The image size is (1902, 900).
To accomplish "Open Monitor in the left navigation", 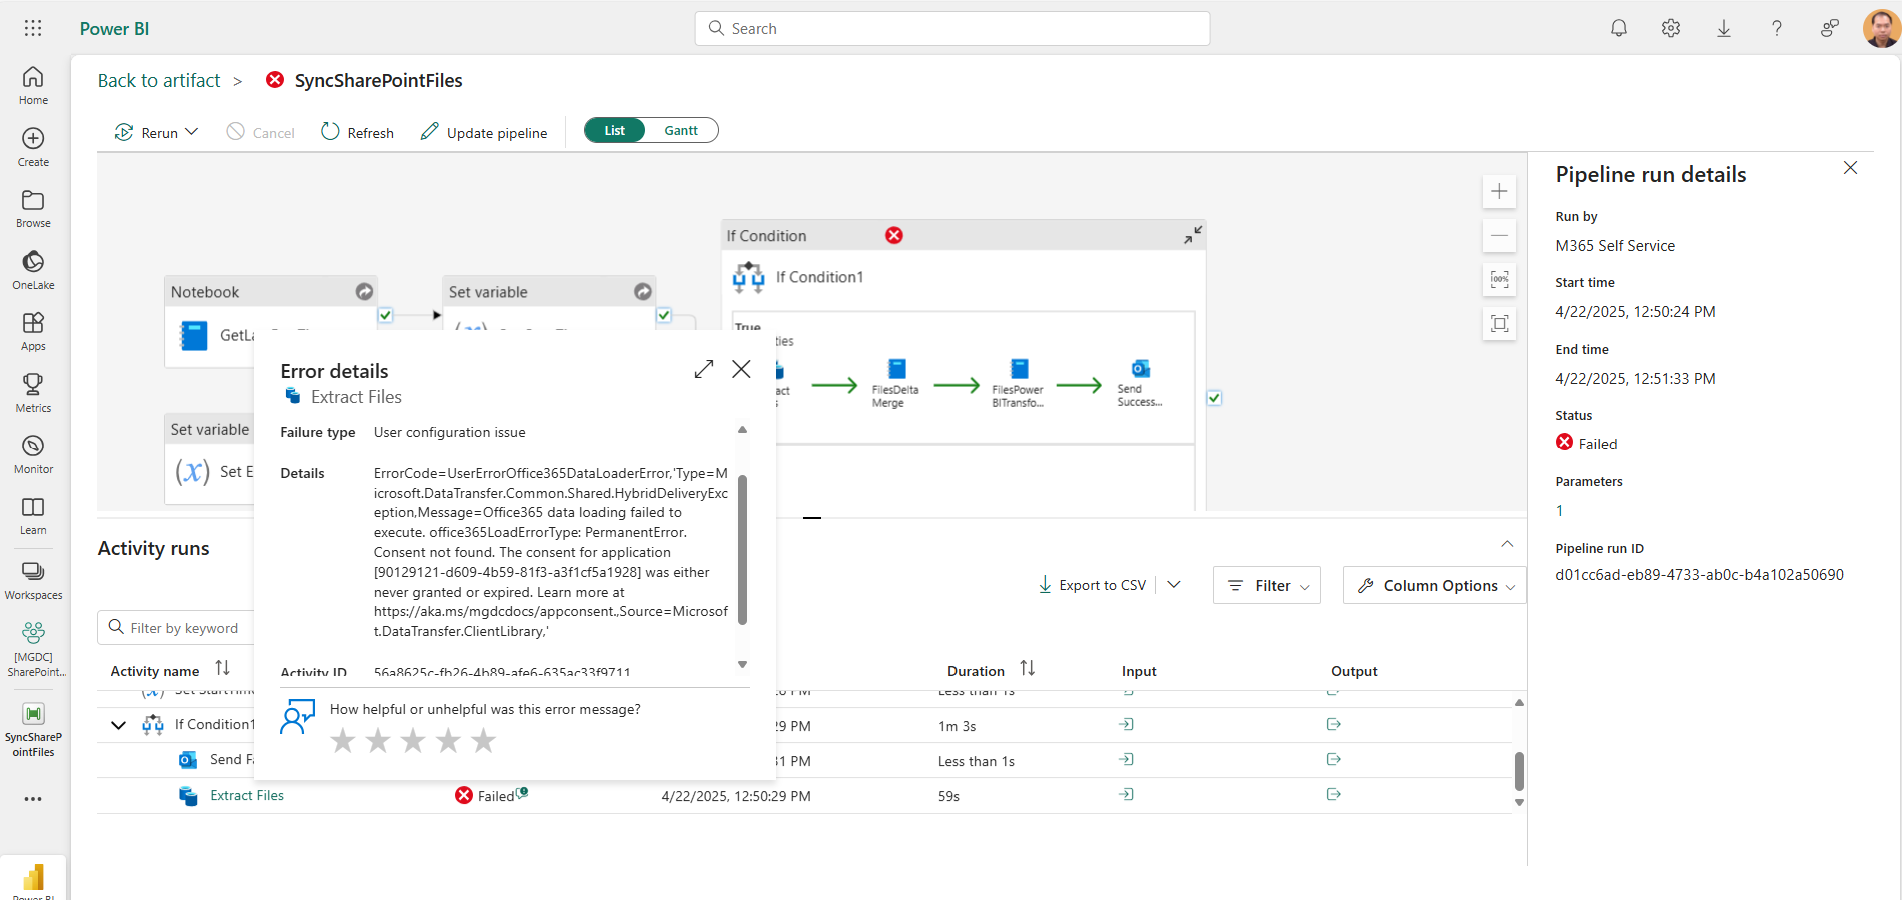I will pyautogui.click(x=33, y=455).
